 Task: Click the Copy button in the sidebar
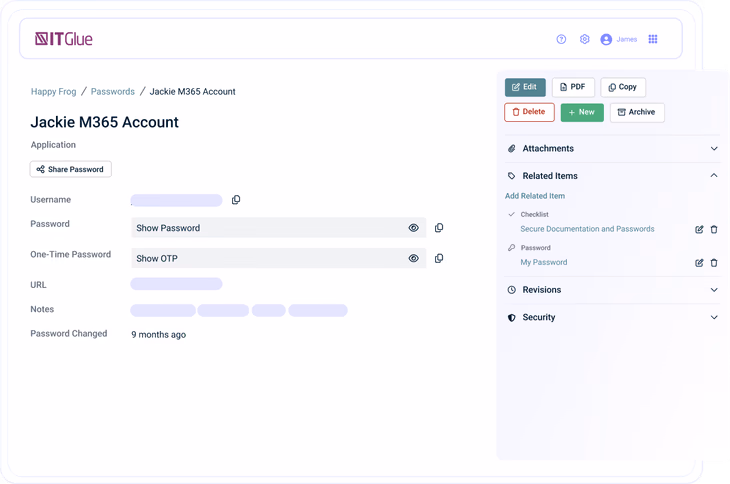[x=623, y=87]
